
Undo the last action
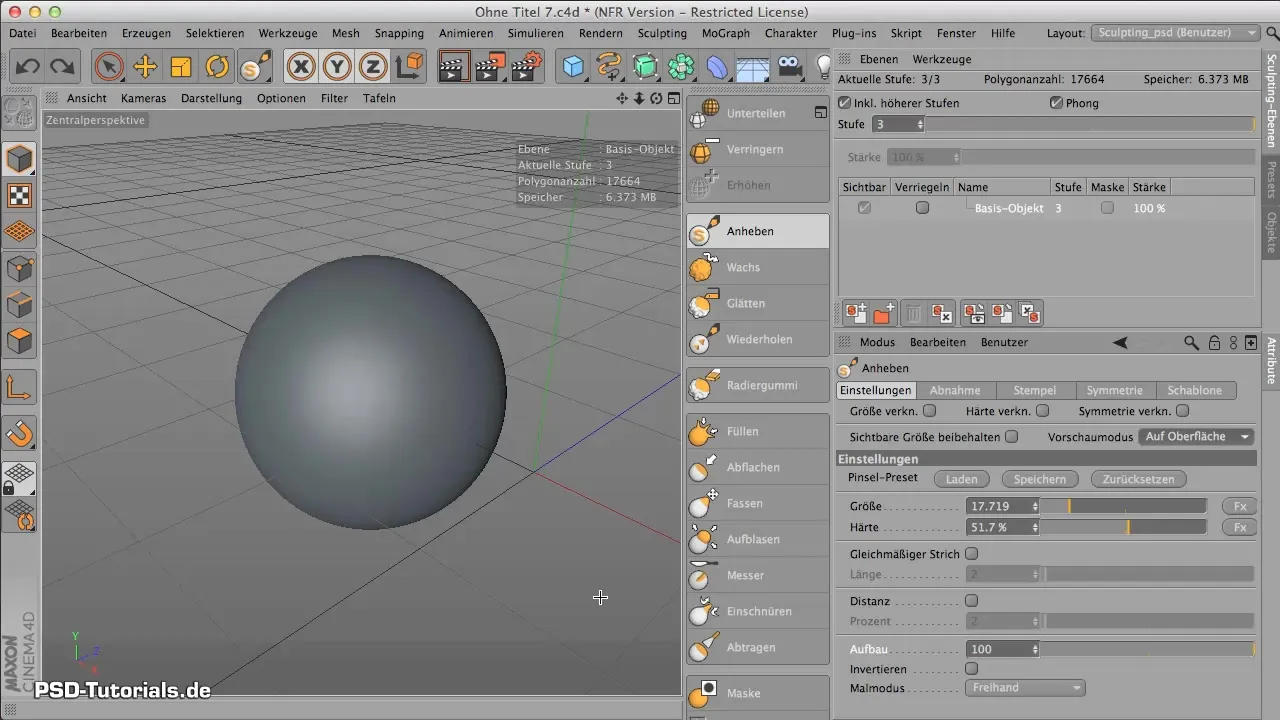click(28, 67)
